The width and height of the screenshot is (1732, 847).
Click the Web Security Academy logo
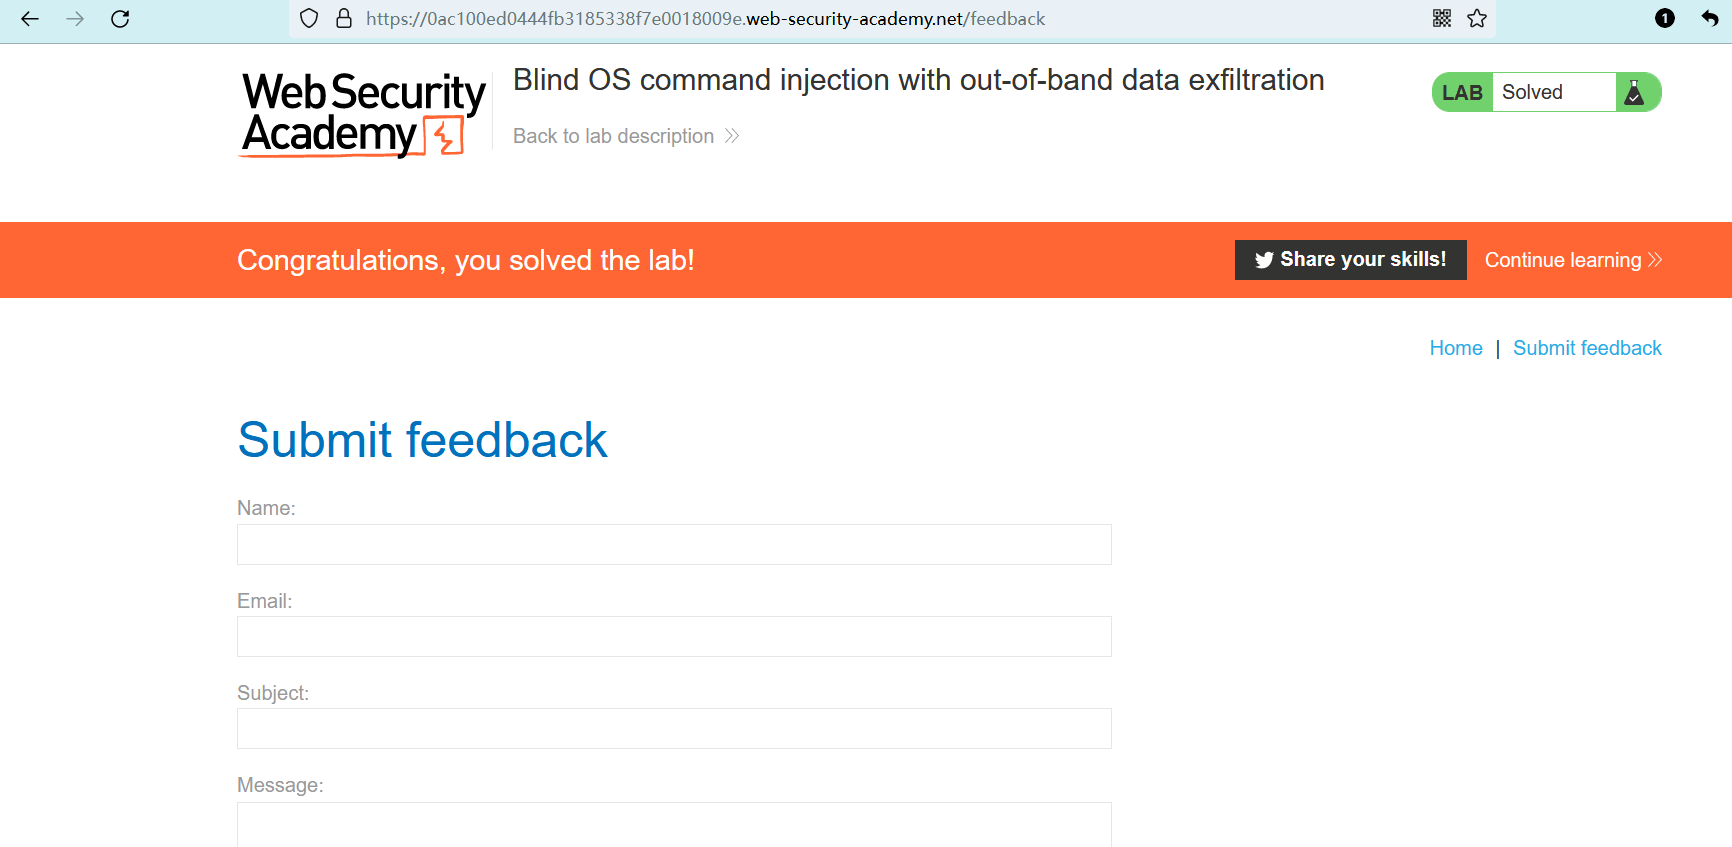click(363, 114)
